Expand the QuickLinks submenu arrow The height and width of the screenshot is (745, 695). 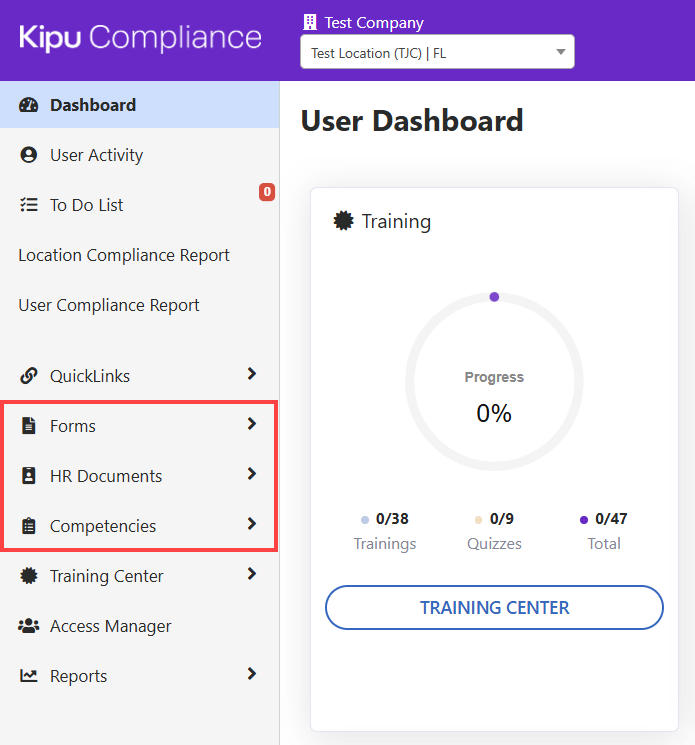(x=251, y=374)
